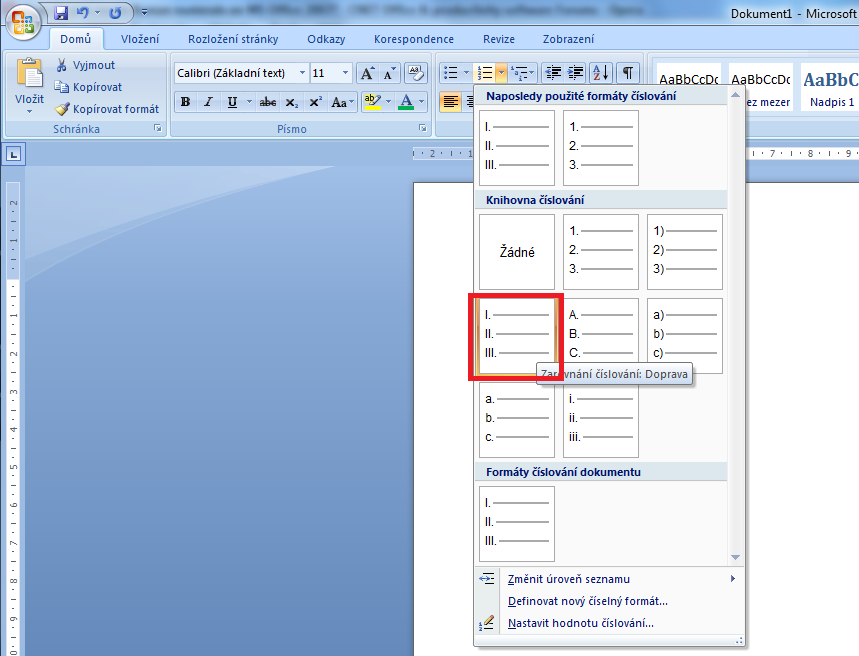859x656 pixels.
Task: Switch to the Vložení tab
Action: coord(140,39)
